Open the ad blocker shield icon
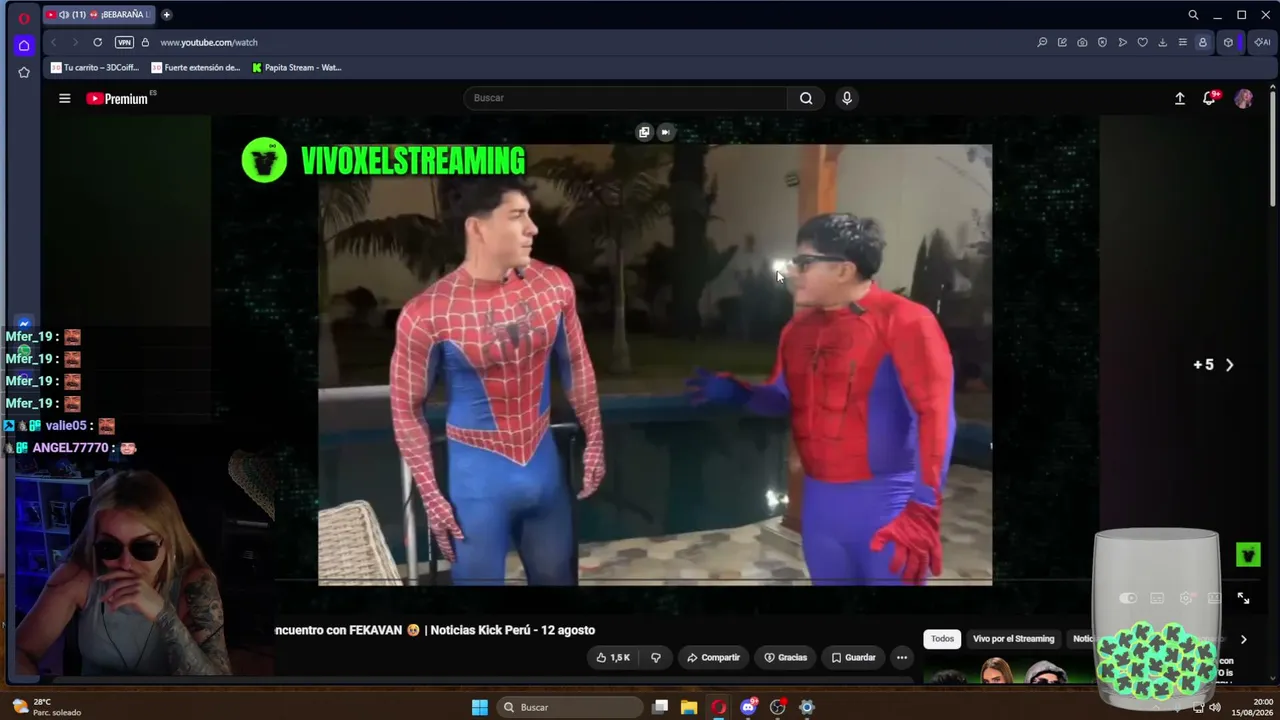Screen dimensions: 1280x720 coord(1102,42)
